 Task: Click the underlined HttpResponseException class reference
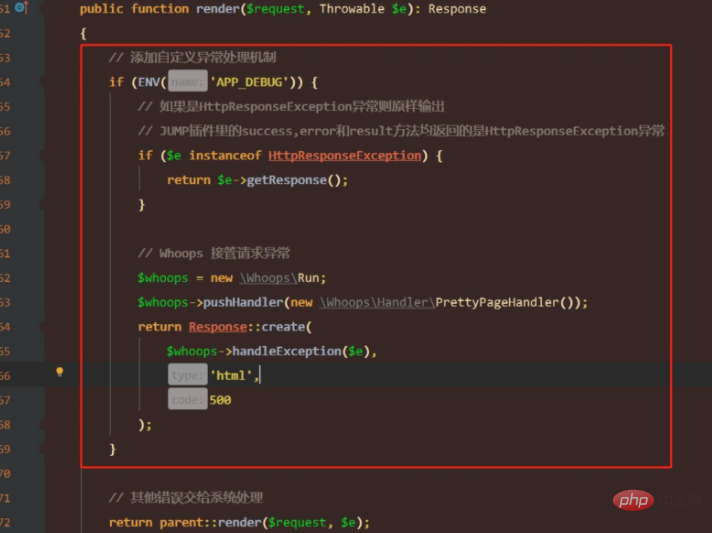(x=344, y=155)
